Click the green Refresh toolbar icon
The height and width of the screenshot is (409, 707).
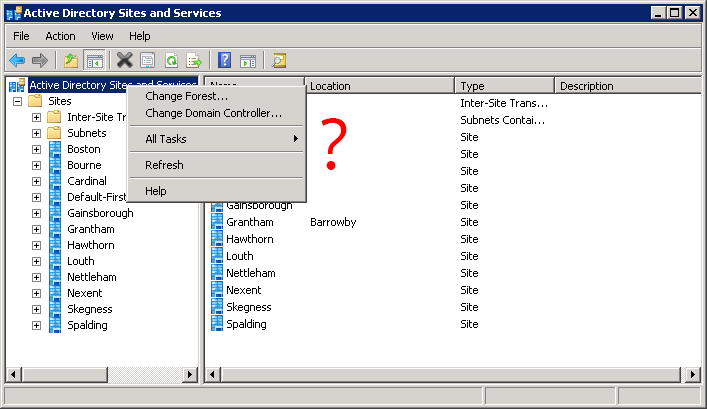171,60
